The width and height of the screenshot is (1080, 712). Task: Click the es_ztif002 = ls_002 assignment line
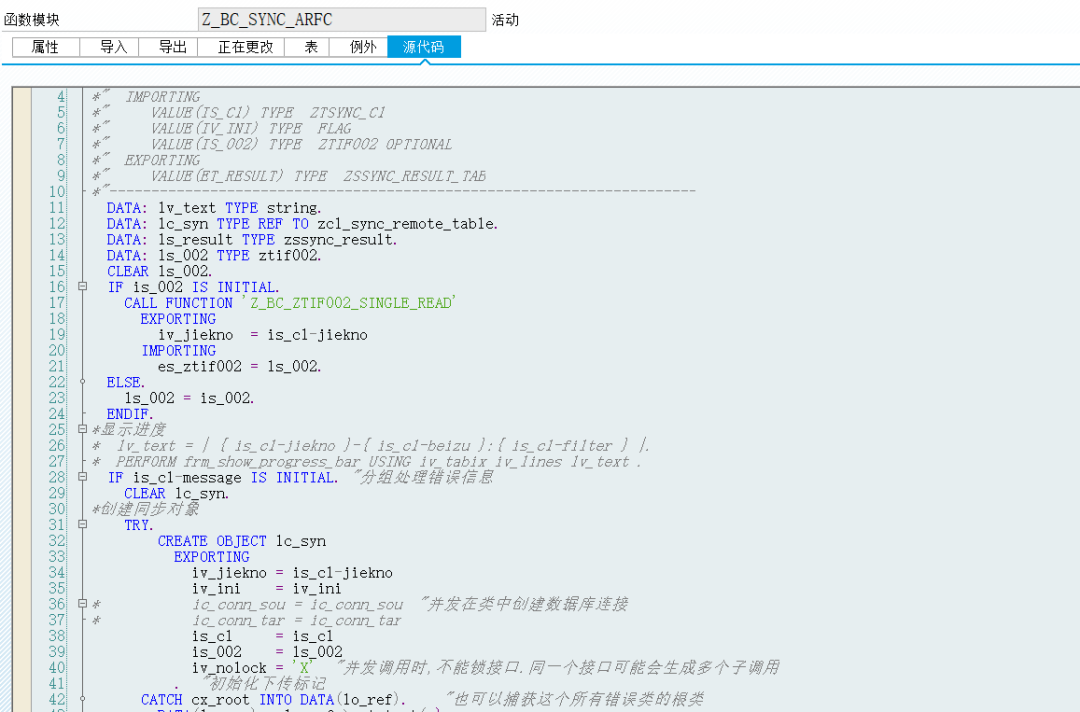pos(240,366)
